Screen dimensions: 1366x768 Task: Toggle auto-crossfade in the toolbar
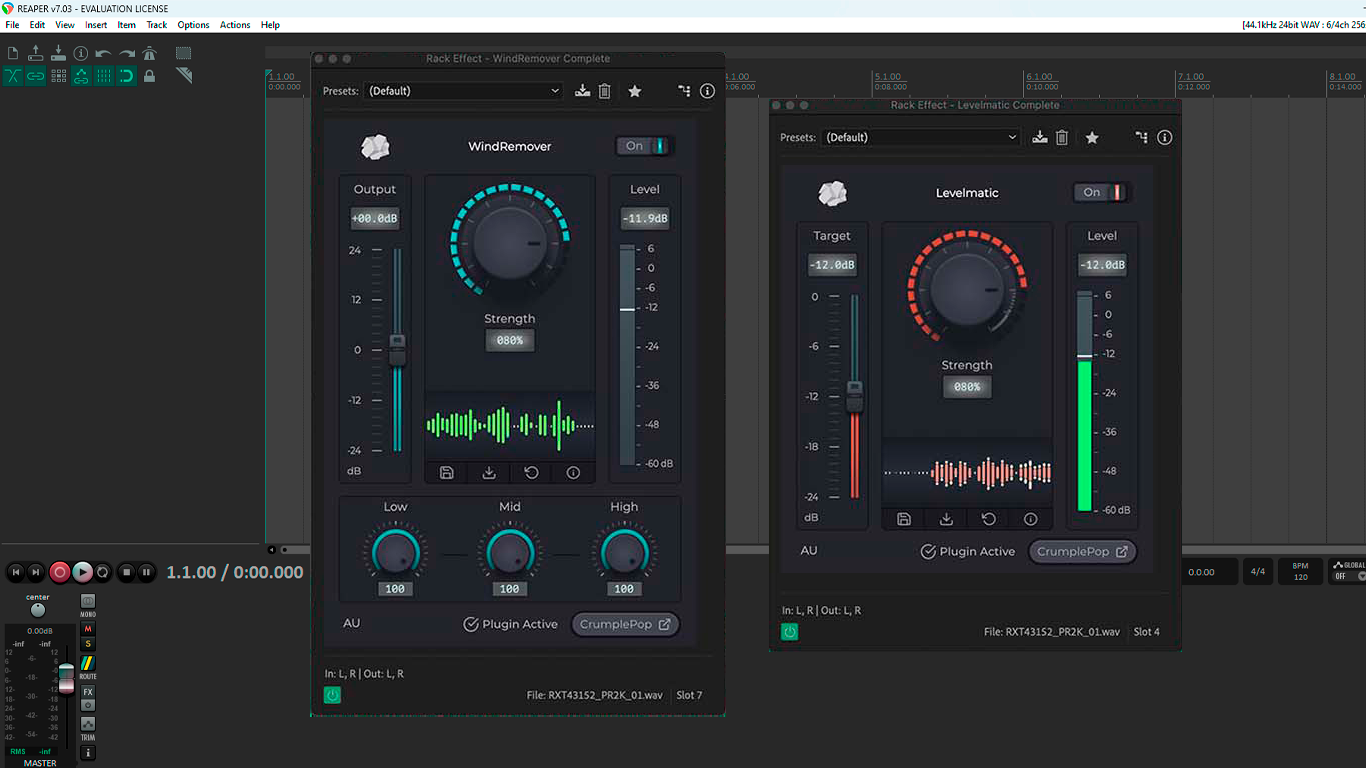point(13,76)
